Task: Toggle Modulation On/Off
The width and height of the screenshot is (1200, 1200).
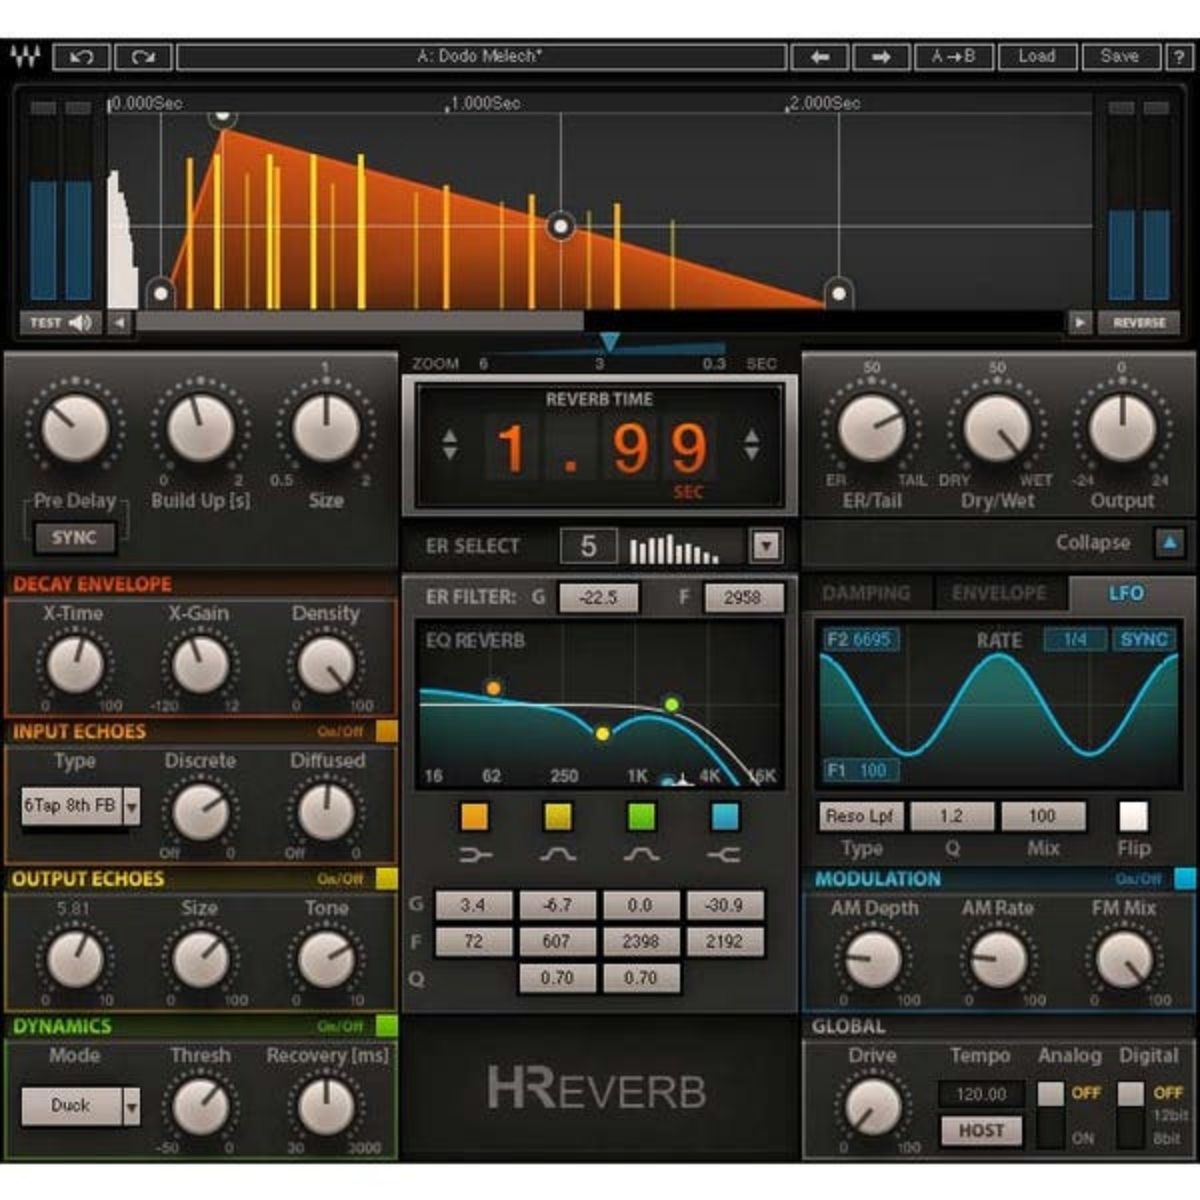Action: [x=1184, y=878]
